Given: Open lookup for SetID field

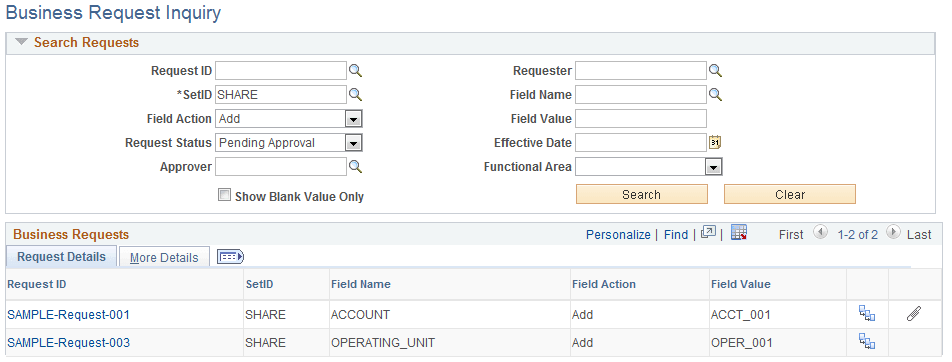Looking at the screenshot, I should pyautogui.click(x=355, y=95).
